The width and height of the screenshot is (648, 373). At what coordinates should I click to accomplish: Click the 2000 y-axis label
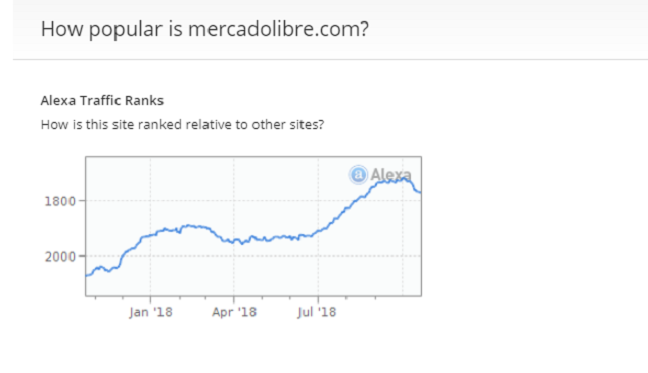click(60, 257)
